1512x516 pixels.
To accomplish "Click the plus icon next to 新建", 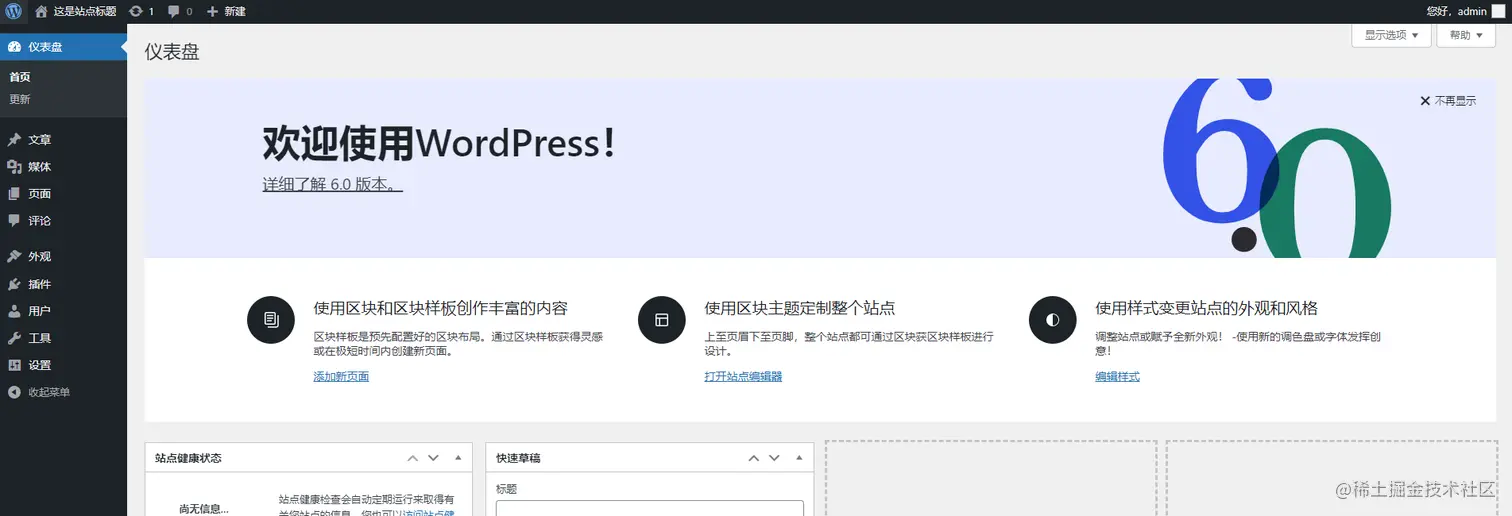I will tap(212, 11).
